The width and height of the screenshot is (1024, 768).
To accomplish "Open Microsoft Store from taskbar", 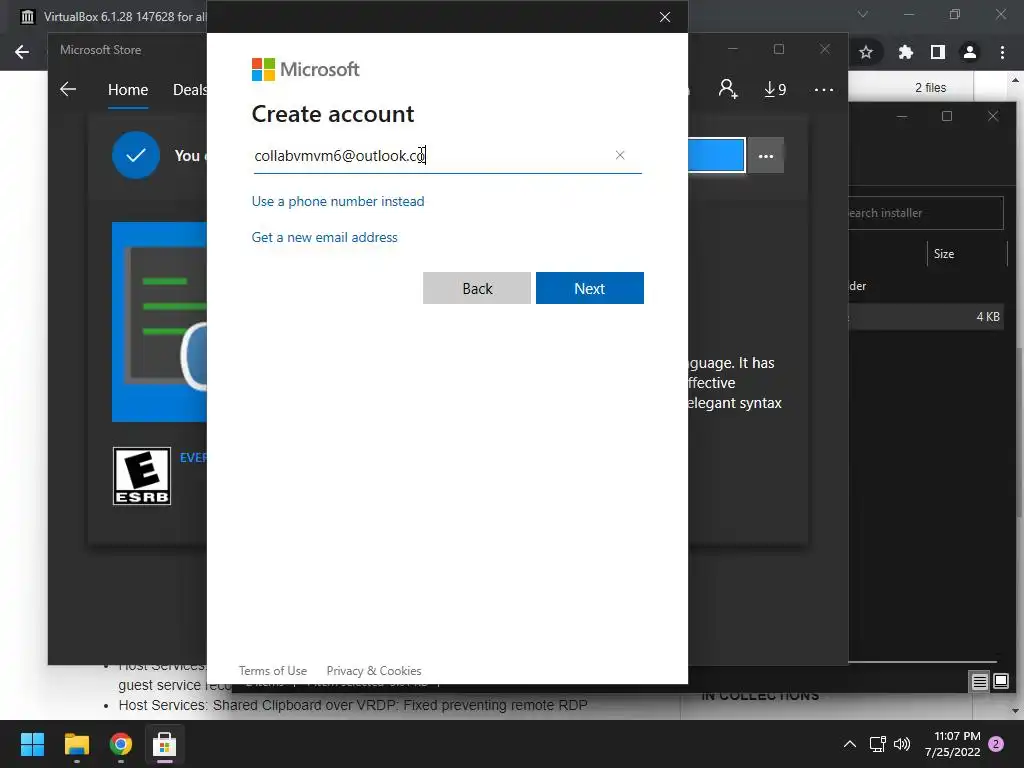I will (x=165, y=744).
